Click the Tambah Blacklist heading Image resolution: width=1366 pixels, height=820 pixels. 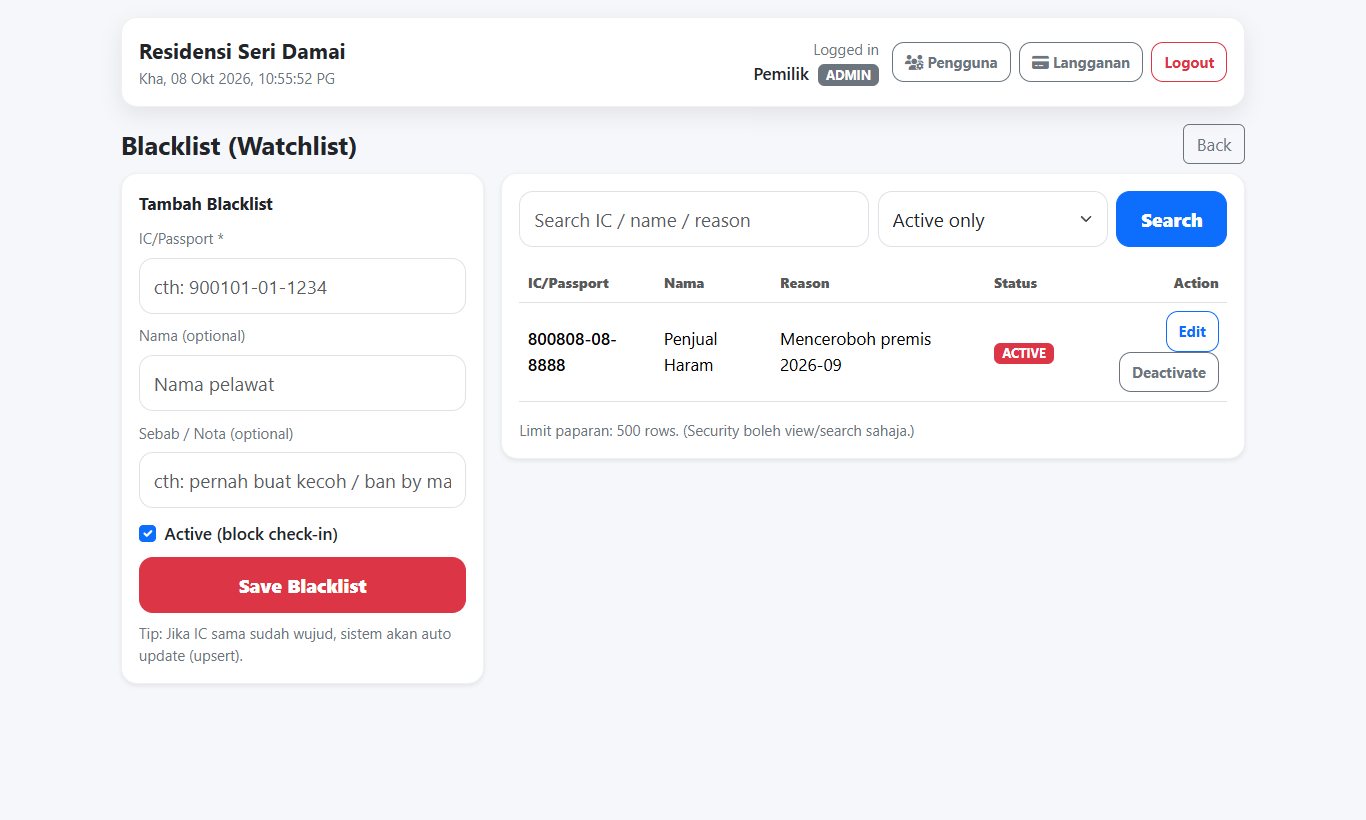[x=206, y=204]
